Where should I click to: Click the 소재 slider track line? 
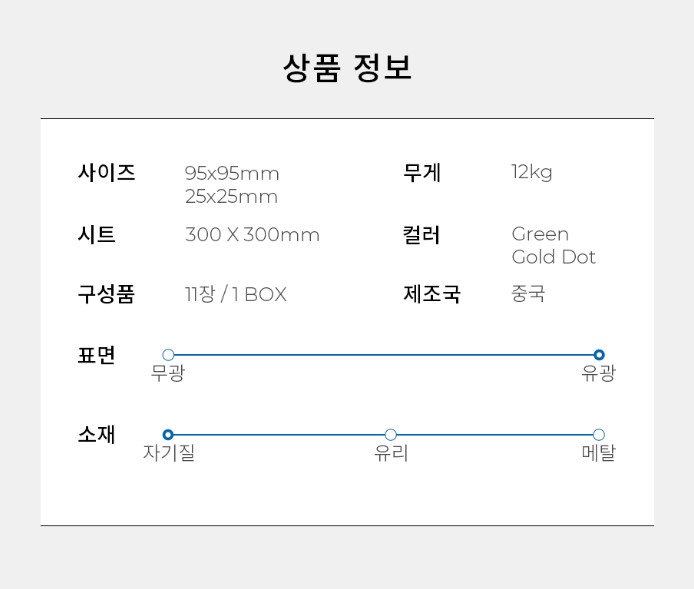click(280, 435)
